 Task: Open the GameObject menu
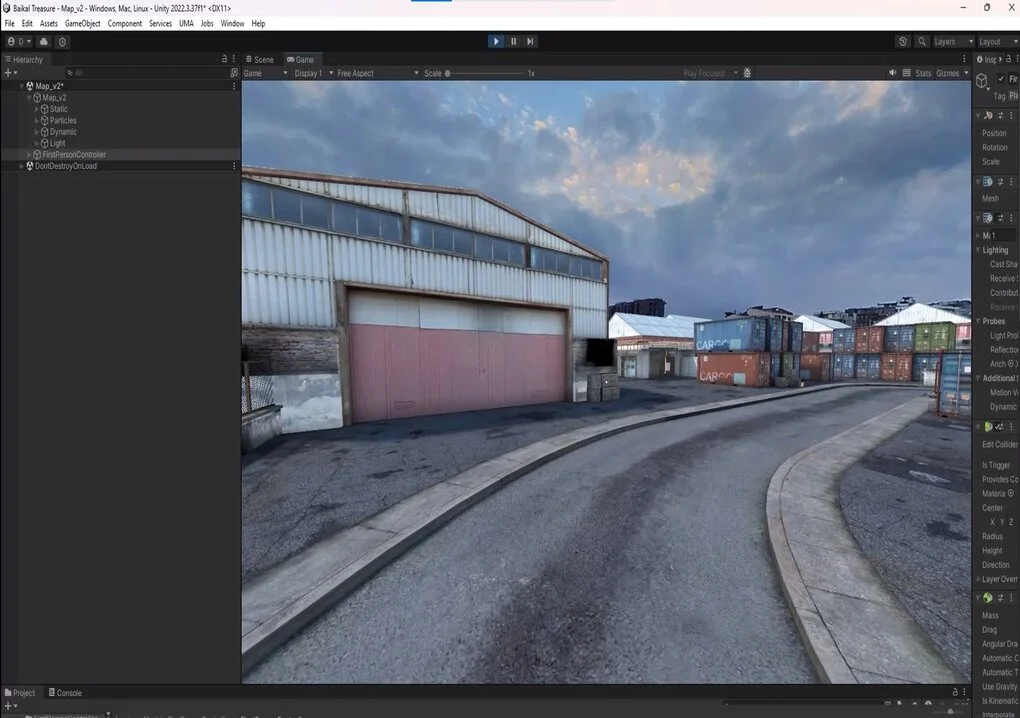[x=82, y=23]
